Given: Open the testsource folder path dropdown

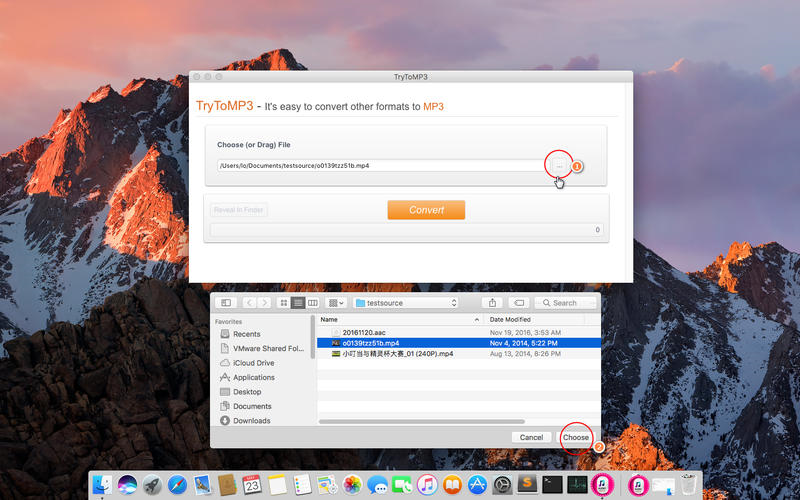Looking at the screenshot, I should click(405, 303).
